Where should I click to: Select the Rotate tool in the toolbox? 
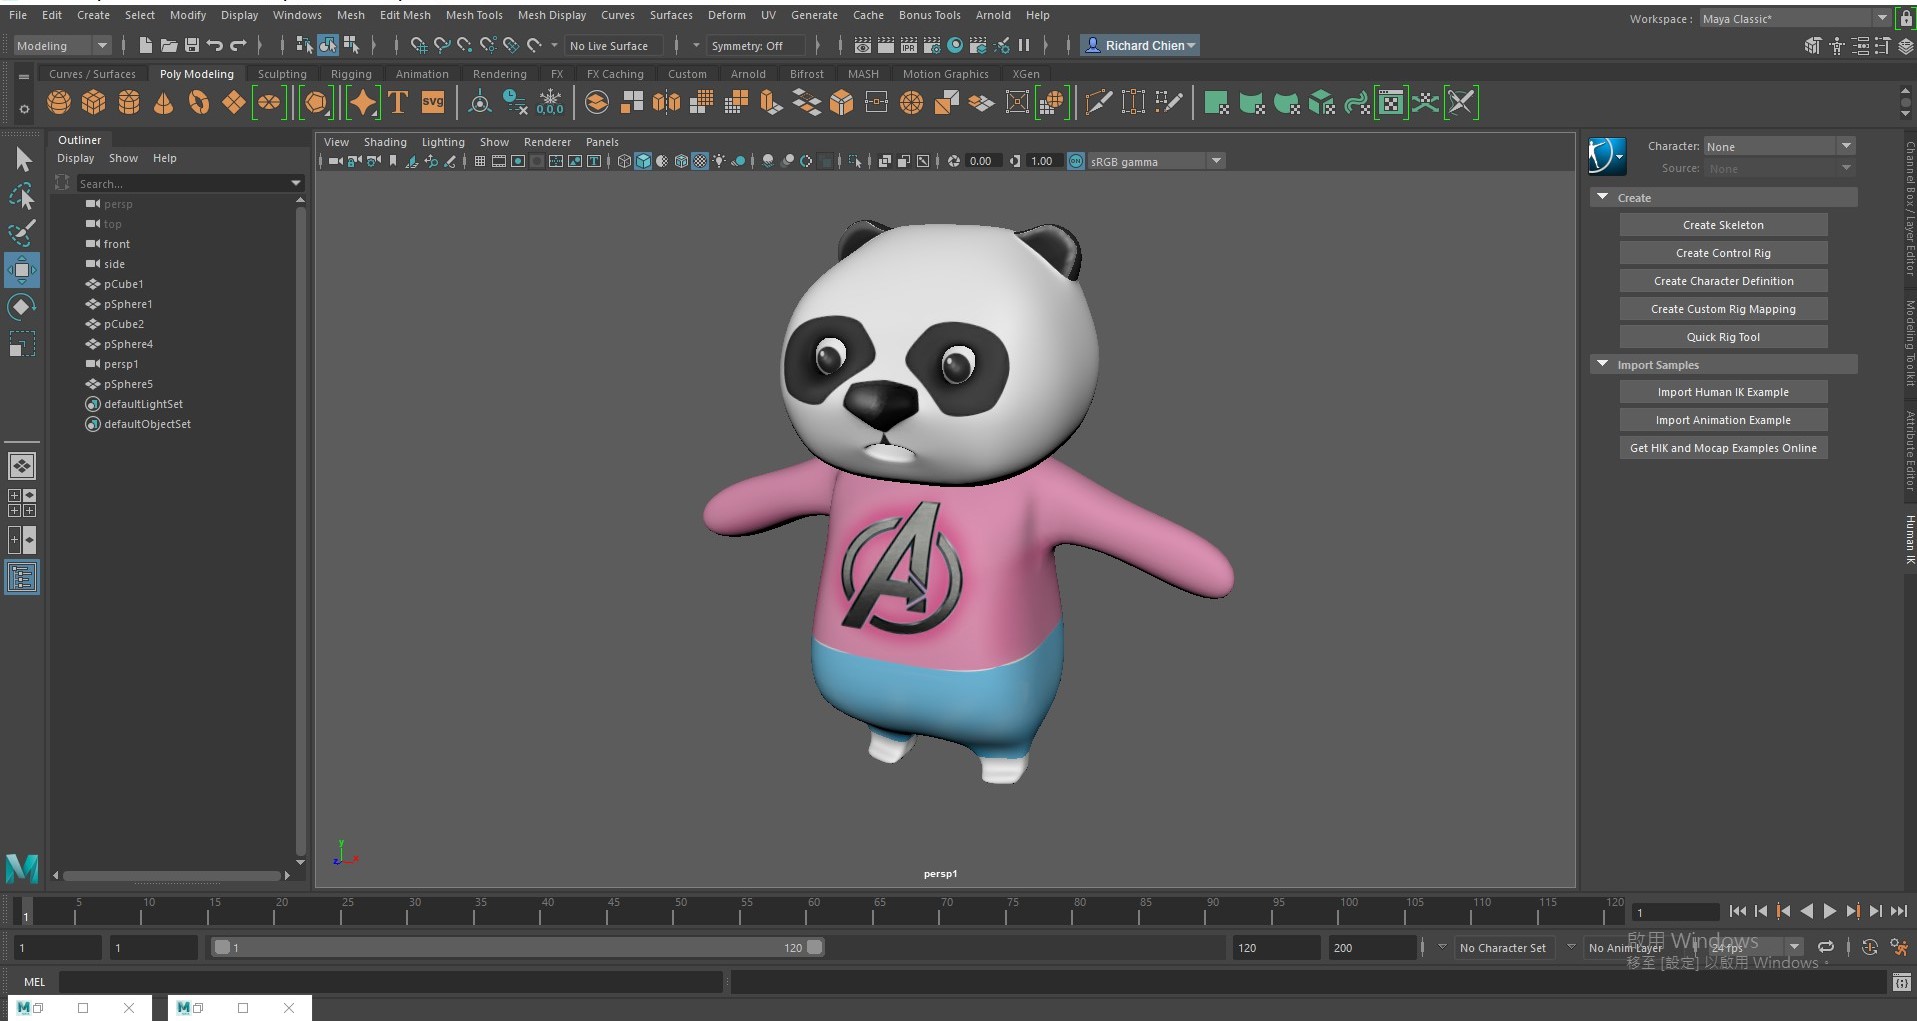22,307
